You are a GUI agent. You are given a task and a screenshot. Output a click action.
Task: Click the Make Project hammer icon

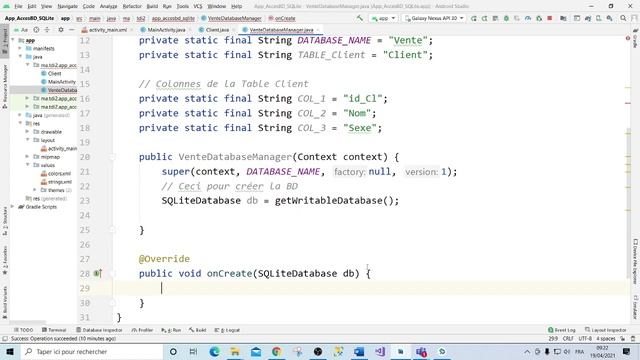(x=360, y=18)
